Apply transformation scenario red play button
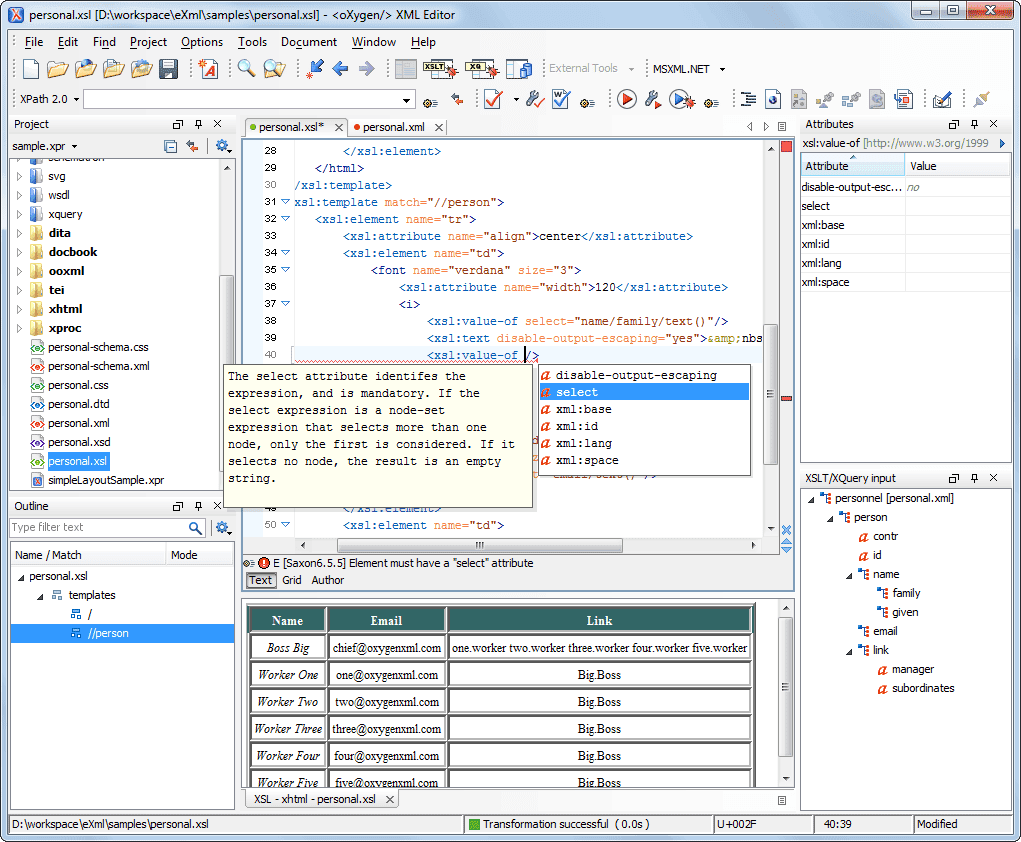1021x842 pixels. tap(626, 100)
